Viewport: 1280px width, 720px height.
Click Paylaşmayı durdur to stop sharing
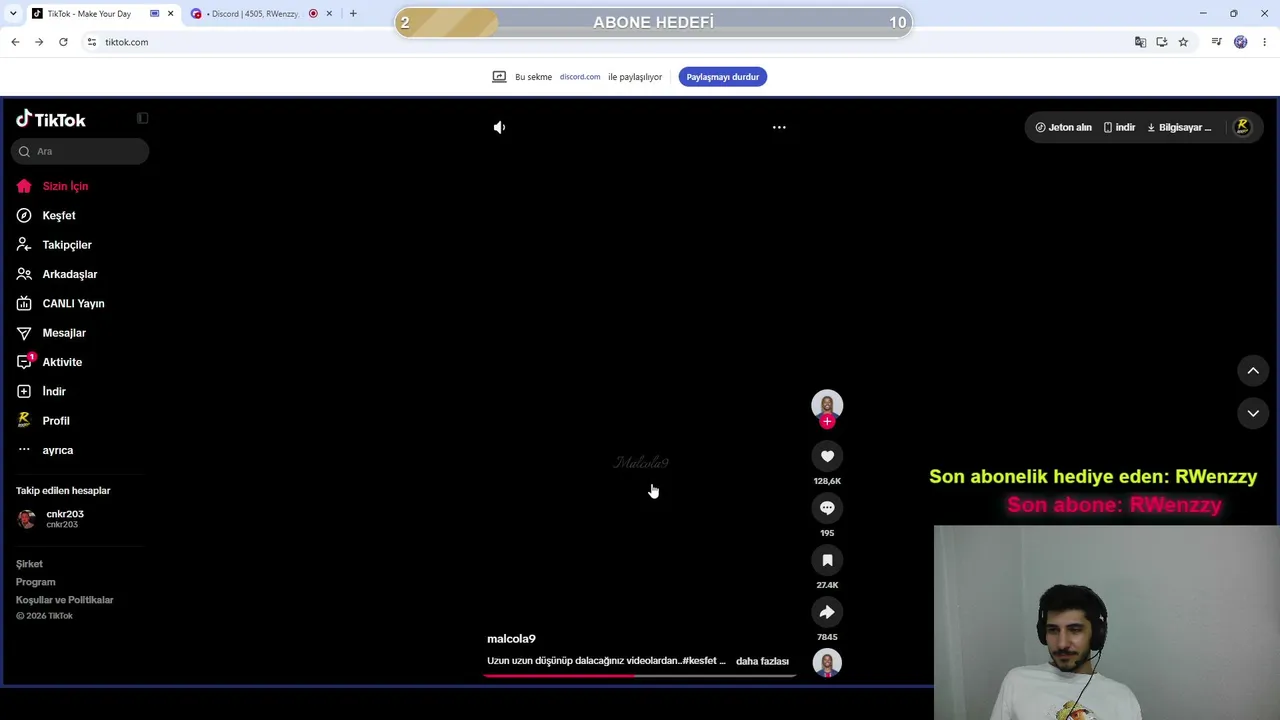click(723, 77)
